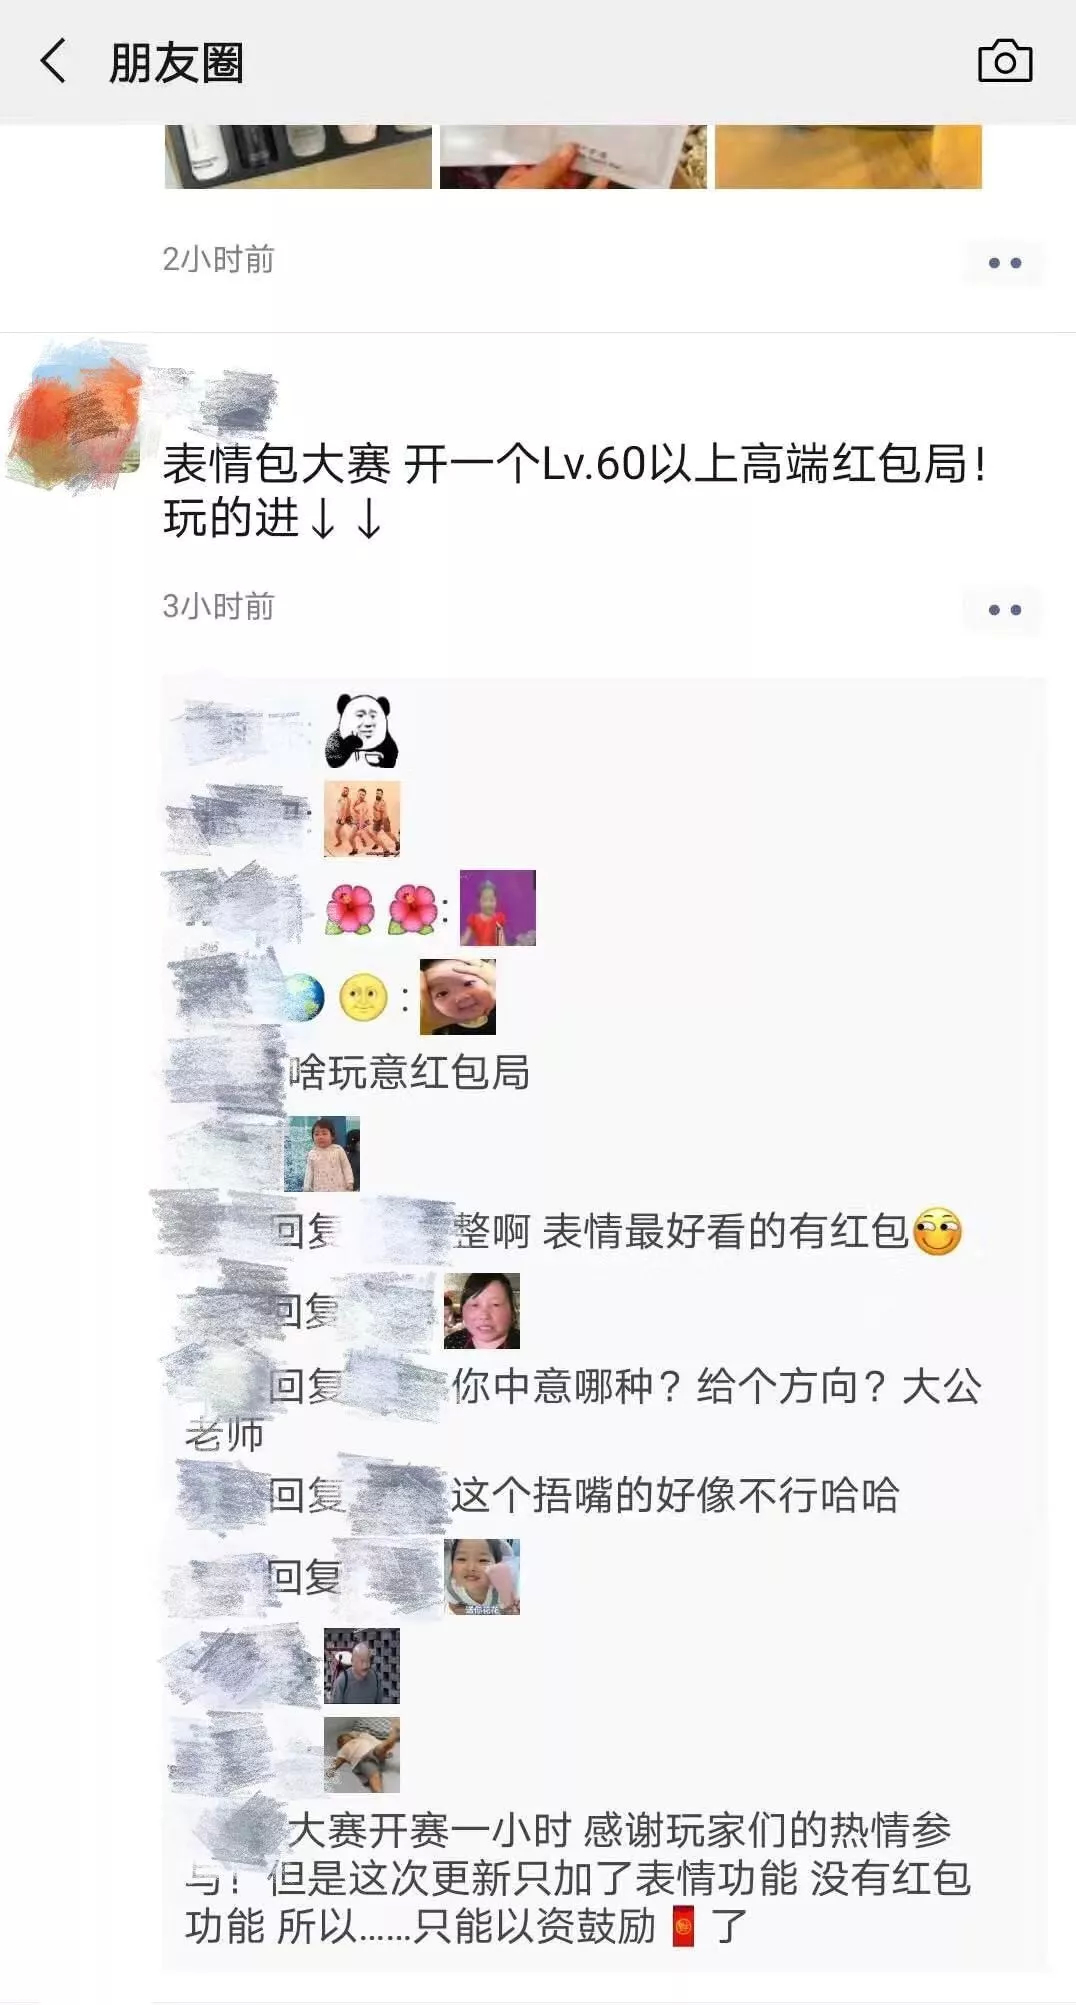Open the older woman face sticker reply

click(482, 1311)
